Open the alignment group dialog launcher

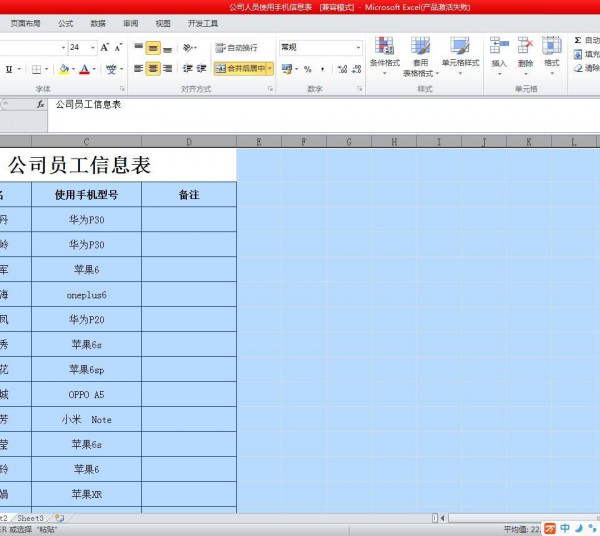click(271, 89)
